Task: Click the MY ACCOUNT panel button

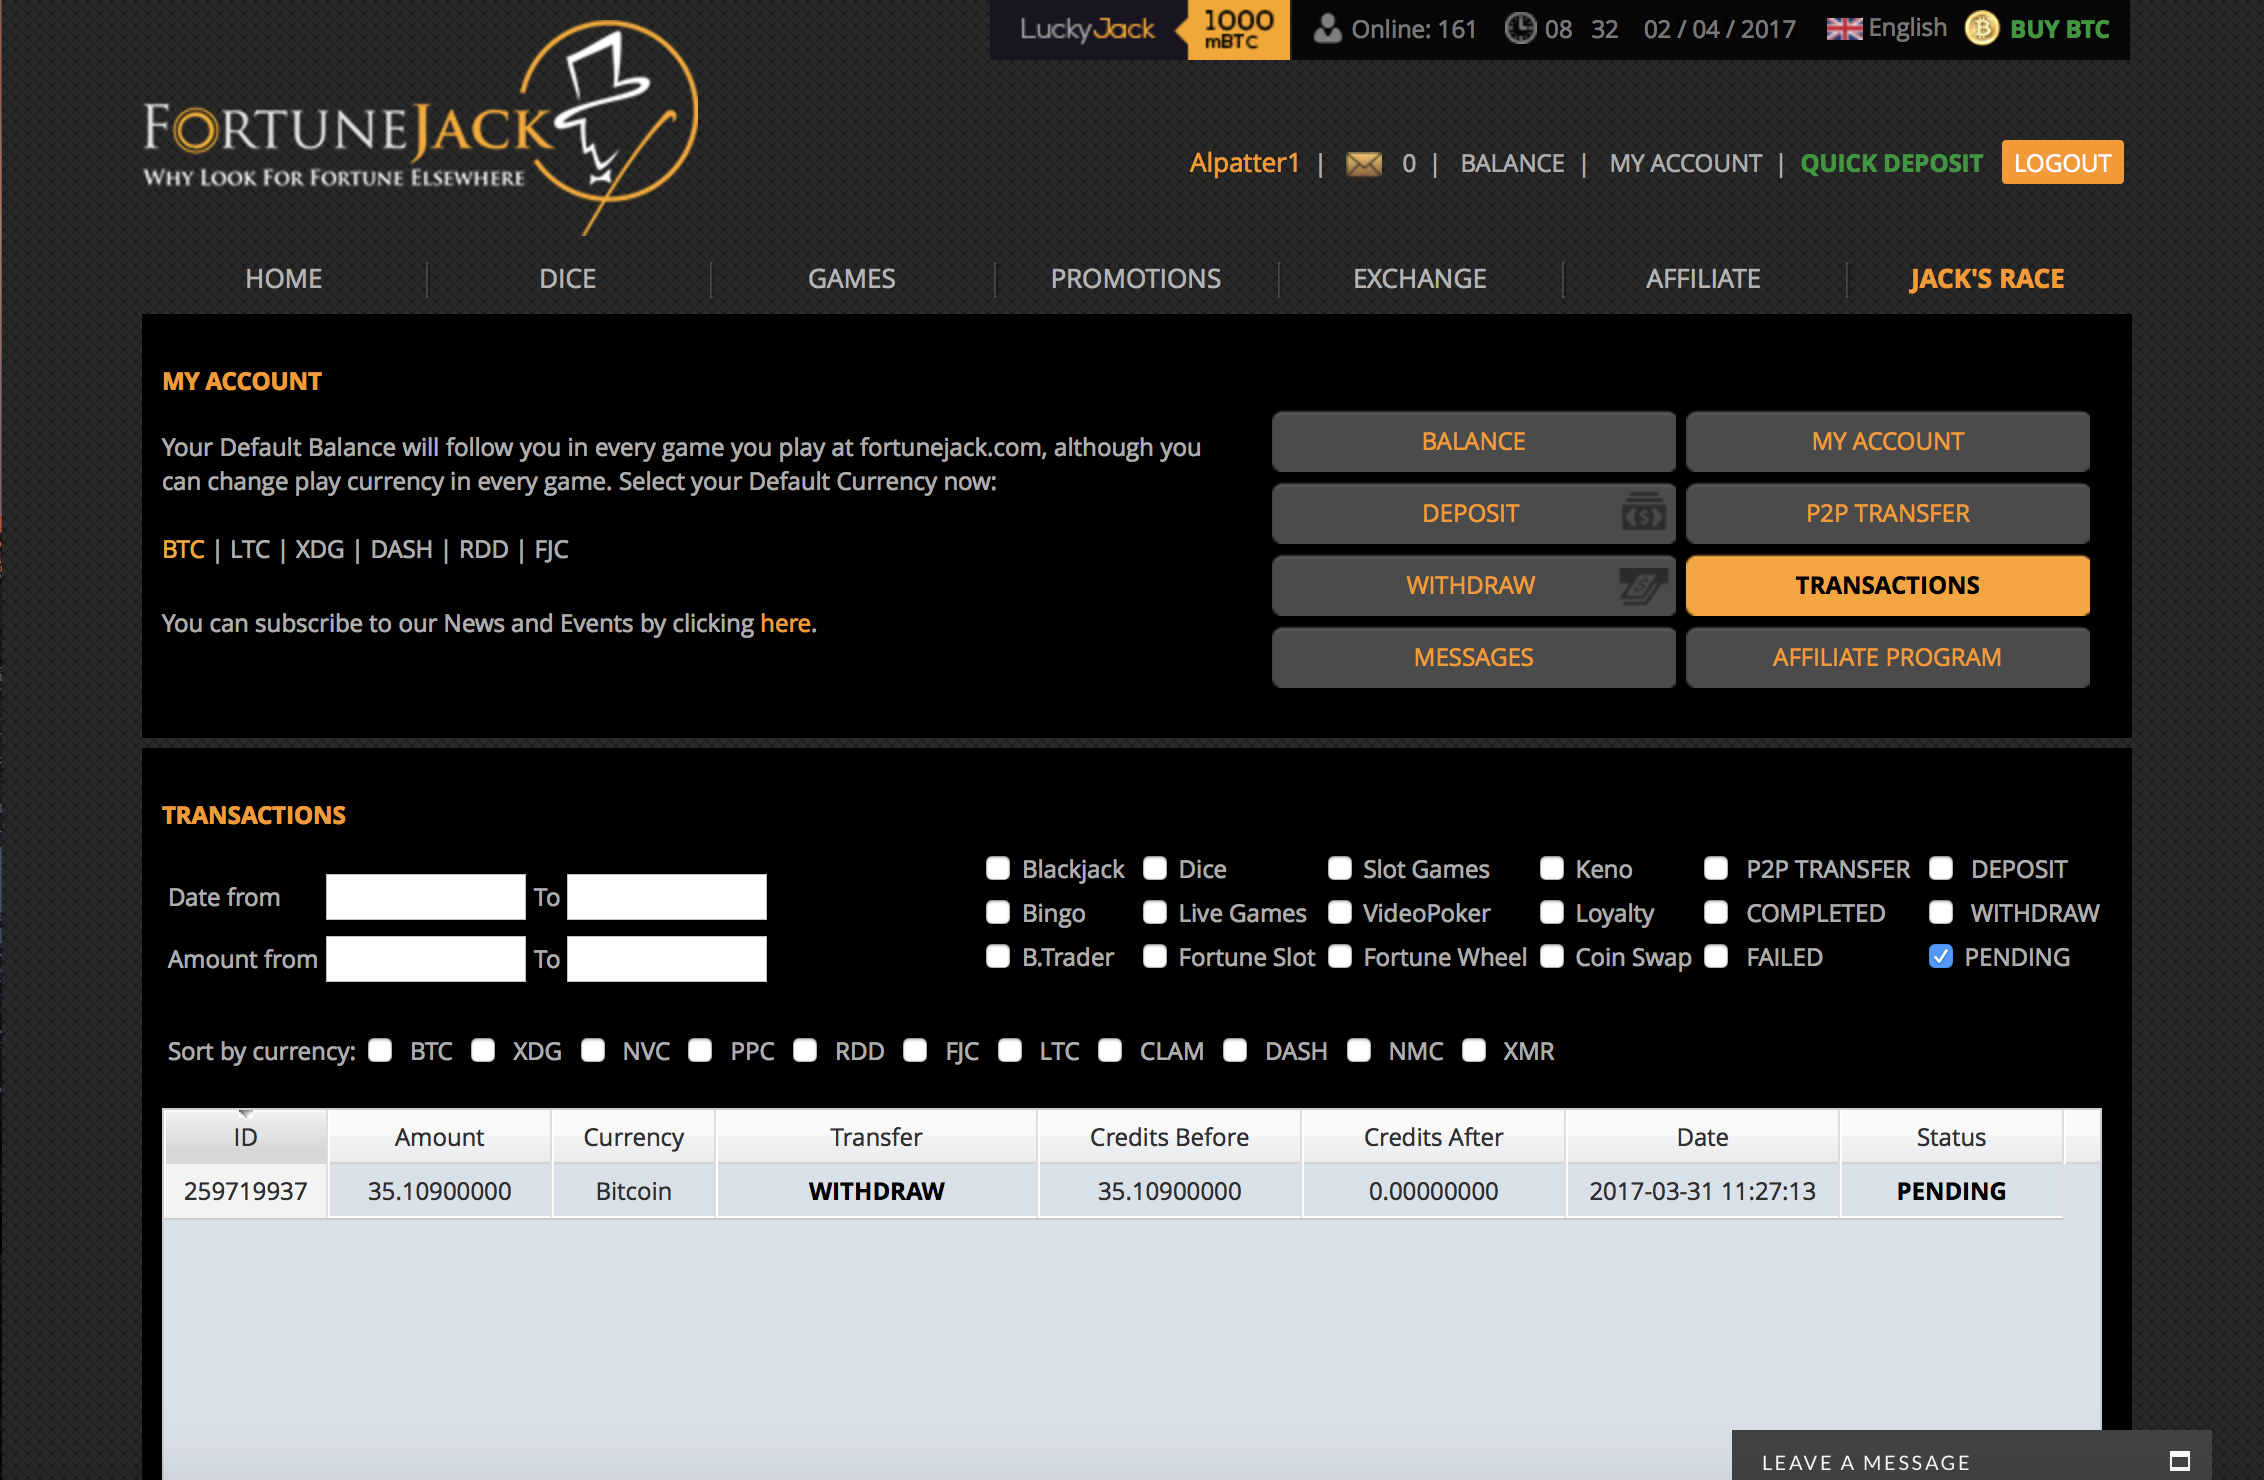Action: coord(1887,442)
